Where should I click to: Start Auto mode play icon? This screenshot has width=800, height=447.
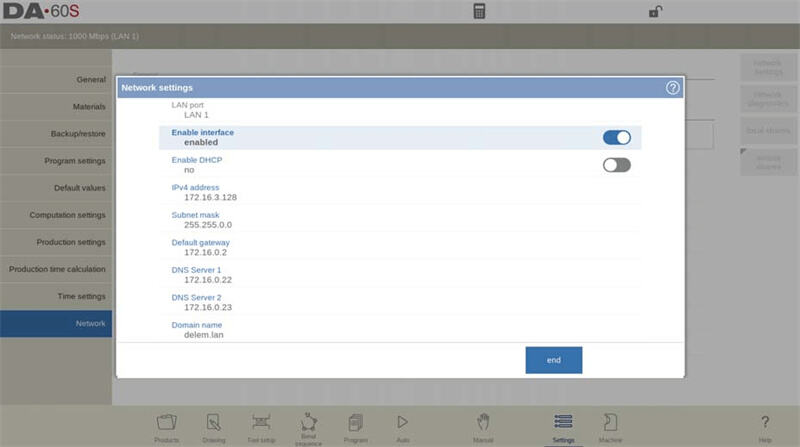coord(402,427)
